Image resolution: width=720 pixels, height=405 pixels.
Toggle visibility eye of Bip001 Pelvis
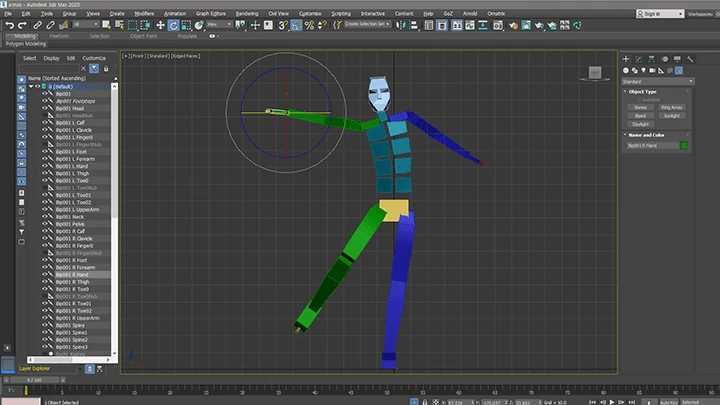pyautogui.click(x=45, y=224)
